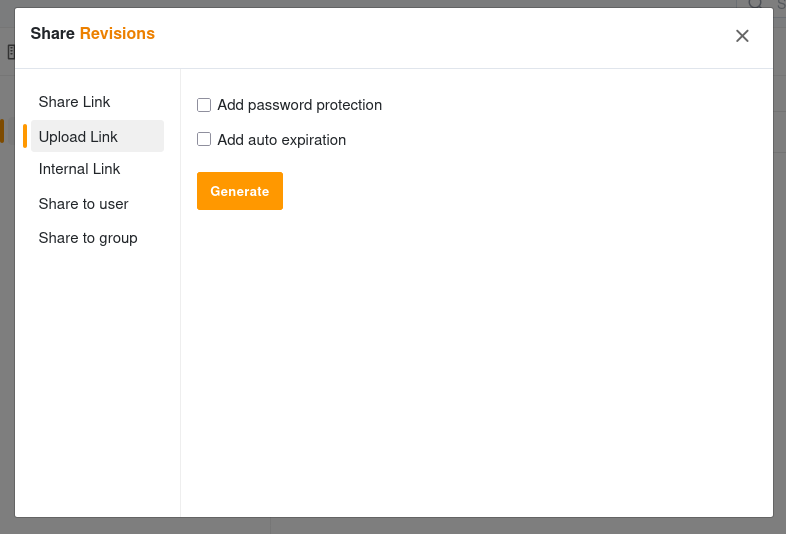Image resolution: width=786 pixels, height=534 pixels.
Task: Click the Generate button
Action: 240,191
